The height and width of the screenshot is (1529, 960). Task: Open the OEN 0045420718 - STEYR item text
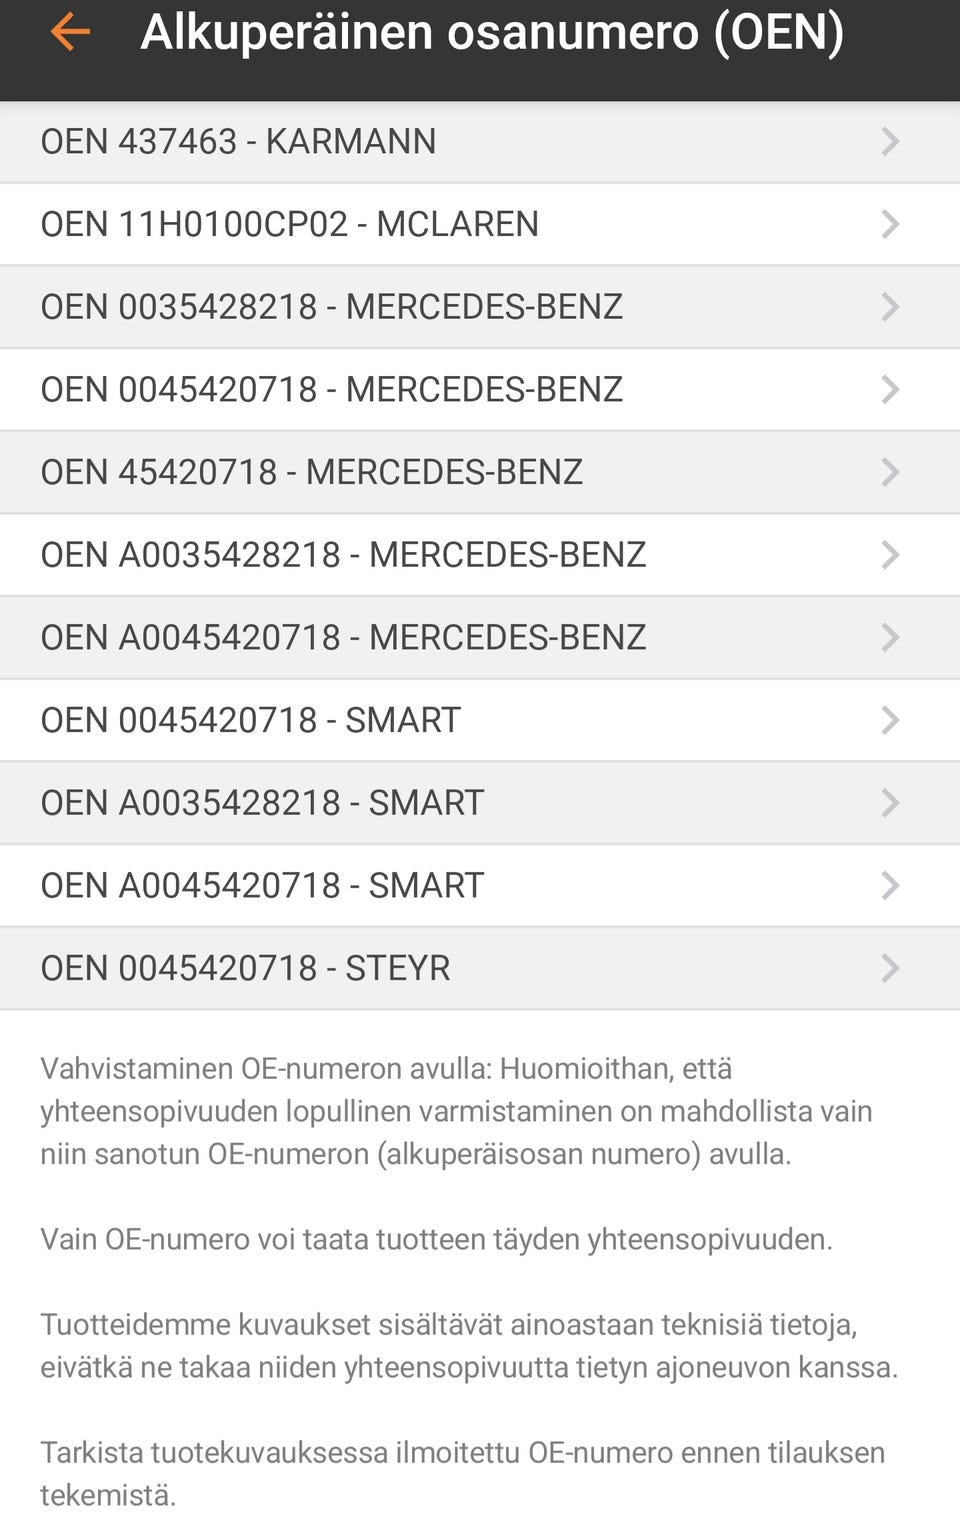click(246, 968)
